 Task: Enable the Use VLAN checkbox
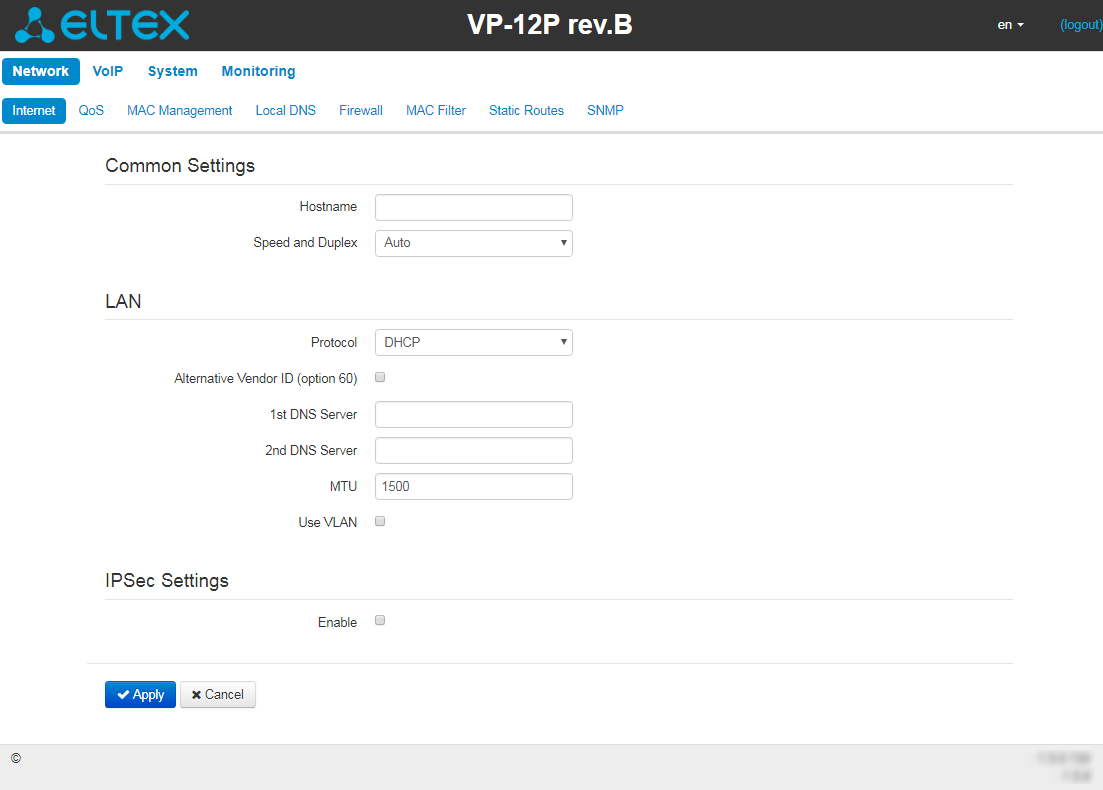[380, 521]
